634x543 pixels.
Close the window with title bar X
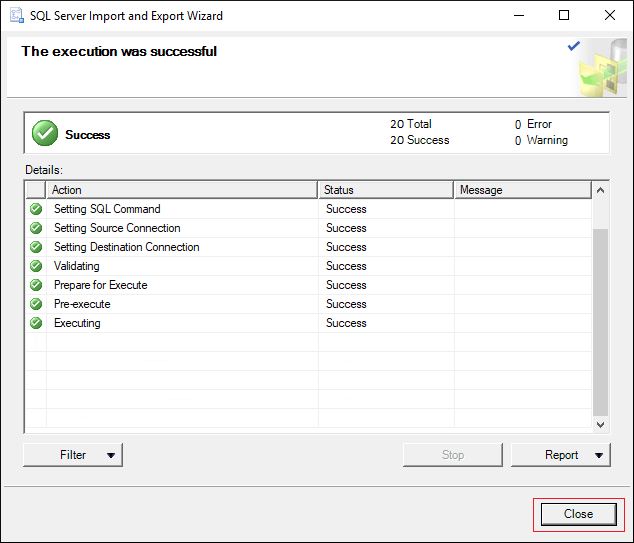tap(610, 15)
